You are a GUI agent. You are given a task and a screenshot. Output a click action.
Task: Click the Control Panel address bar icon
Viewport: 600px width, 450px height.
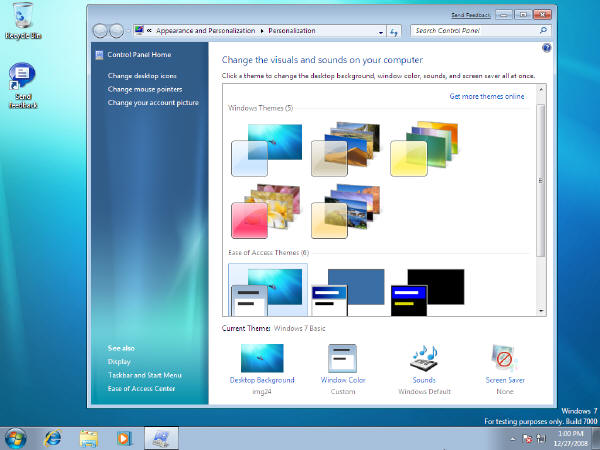139,30
